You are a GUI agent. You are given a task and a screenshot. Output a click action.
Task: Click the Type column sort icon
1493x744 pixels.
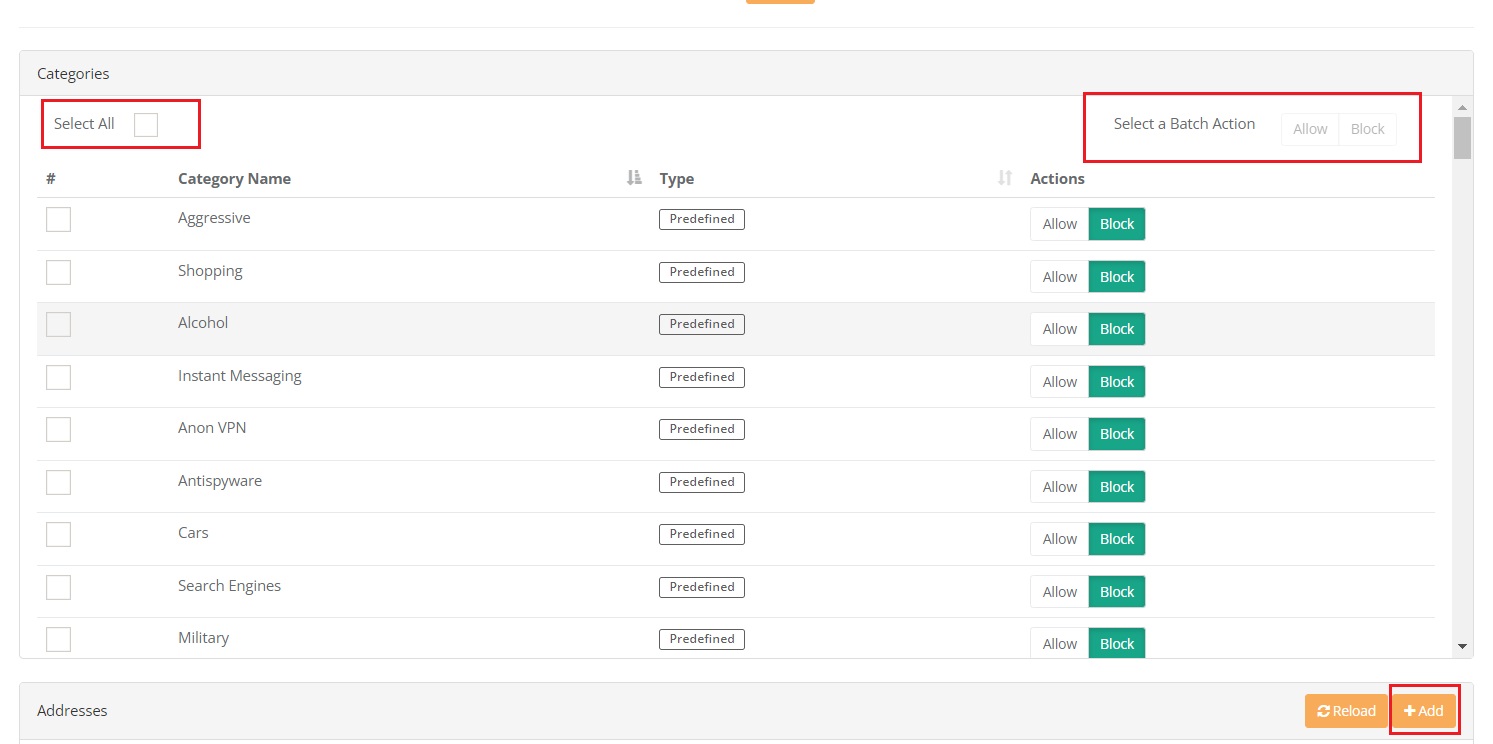coord(1005,178)
